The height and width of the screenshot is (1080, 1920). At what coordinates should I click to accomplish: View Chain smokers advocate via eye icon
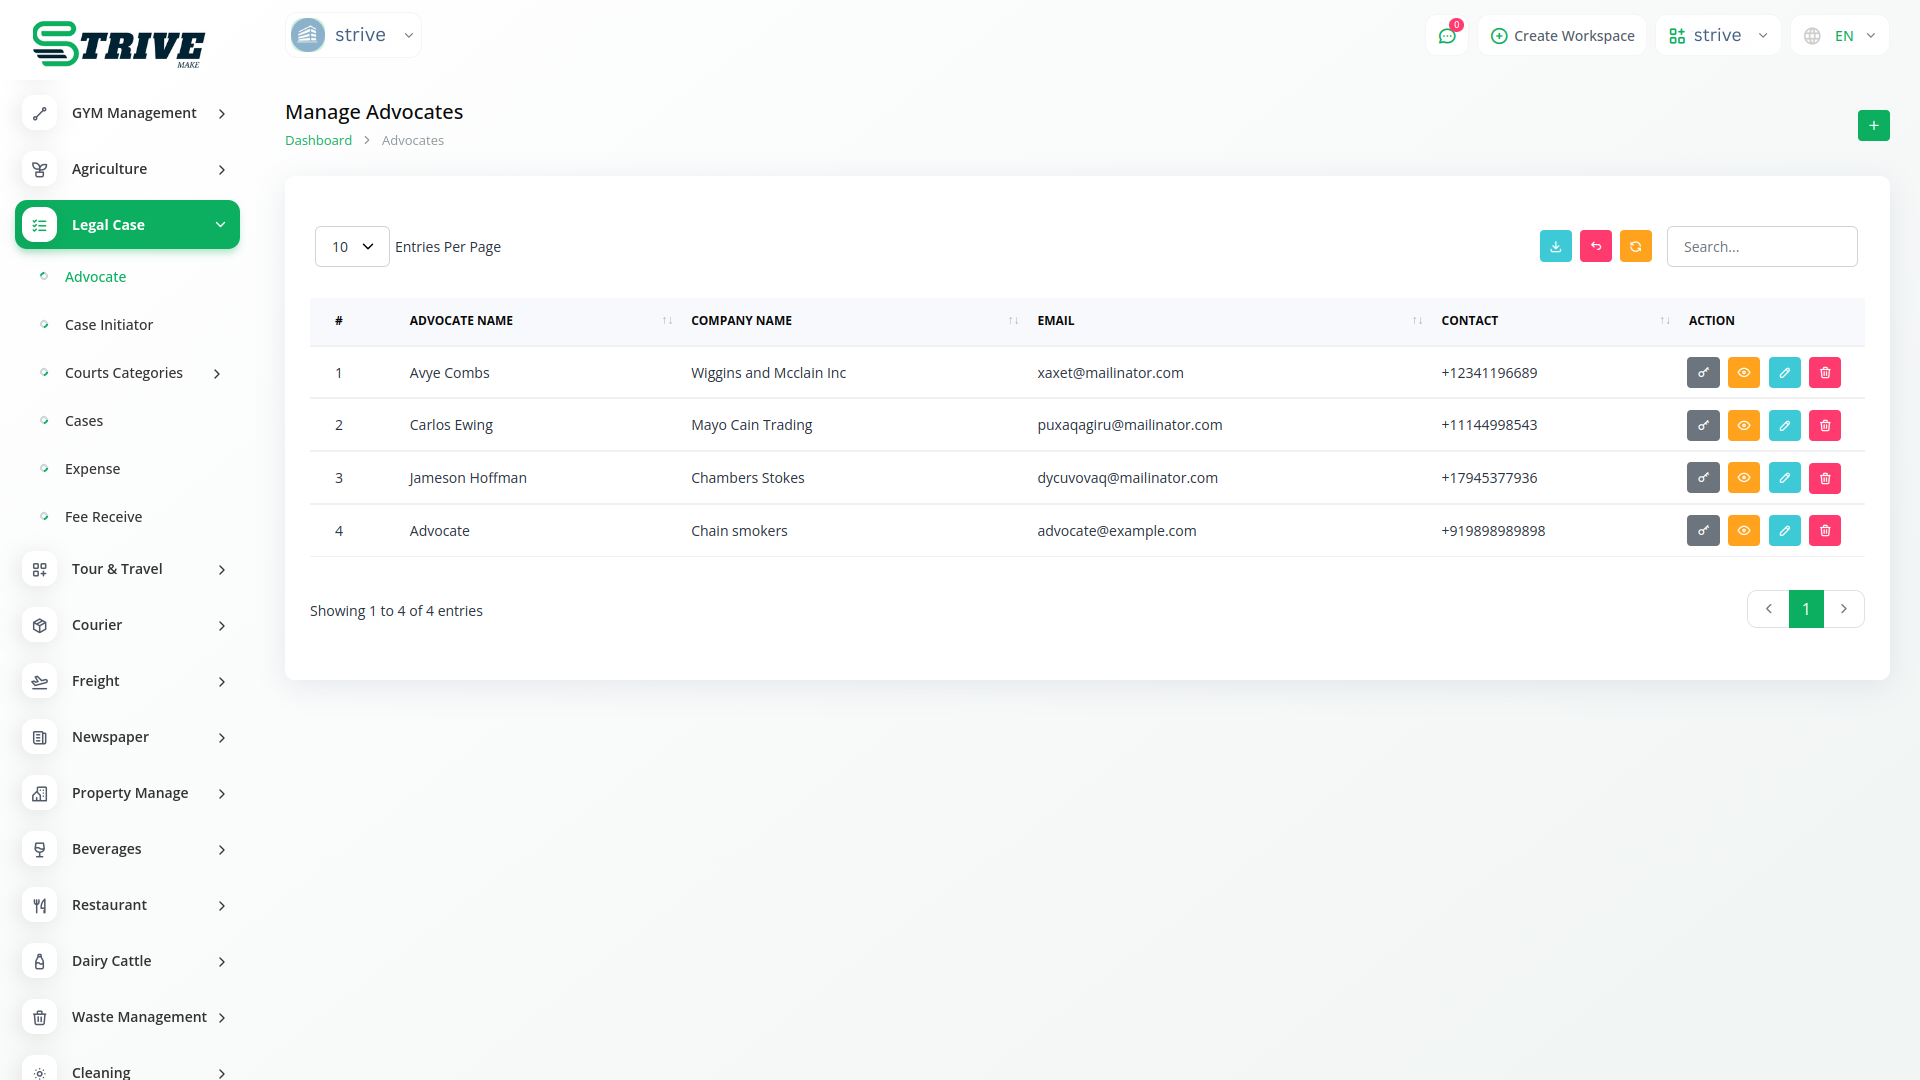1743,531
